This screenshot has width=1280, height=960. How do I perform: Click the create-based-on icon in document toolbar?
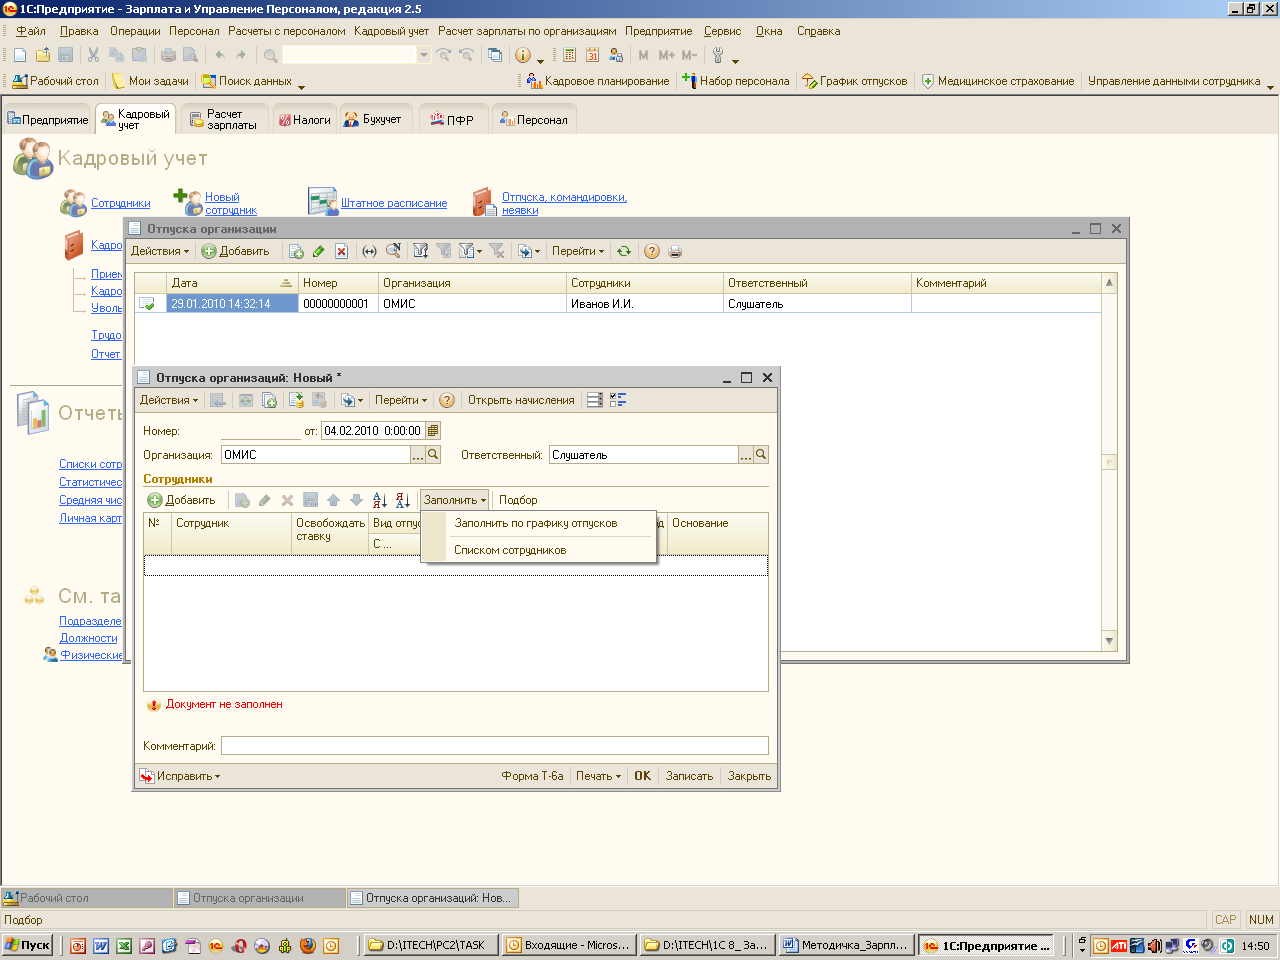click(352, 400)
